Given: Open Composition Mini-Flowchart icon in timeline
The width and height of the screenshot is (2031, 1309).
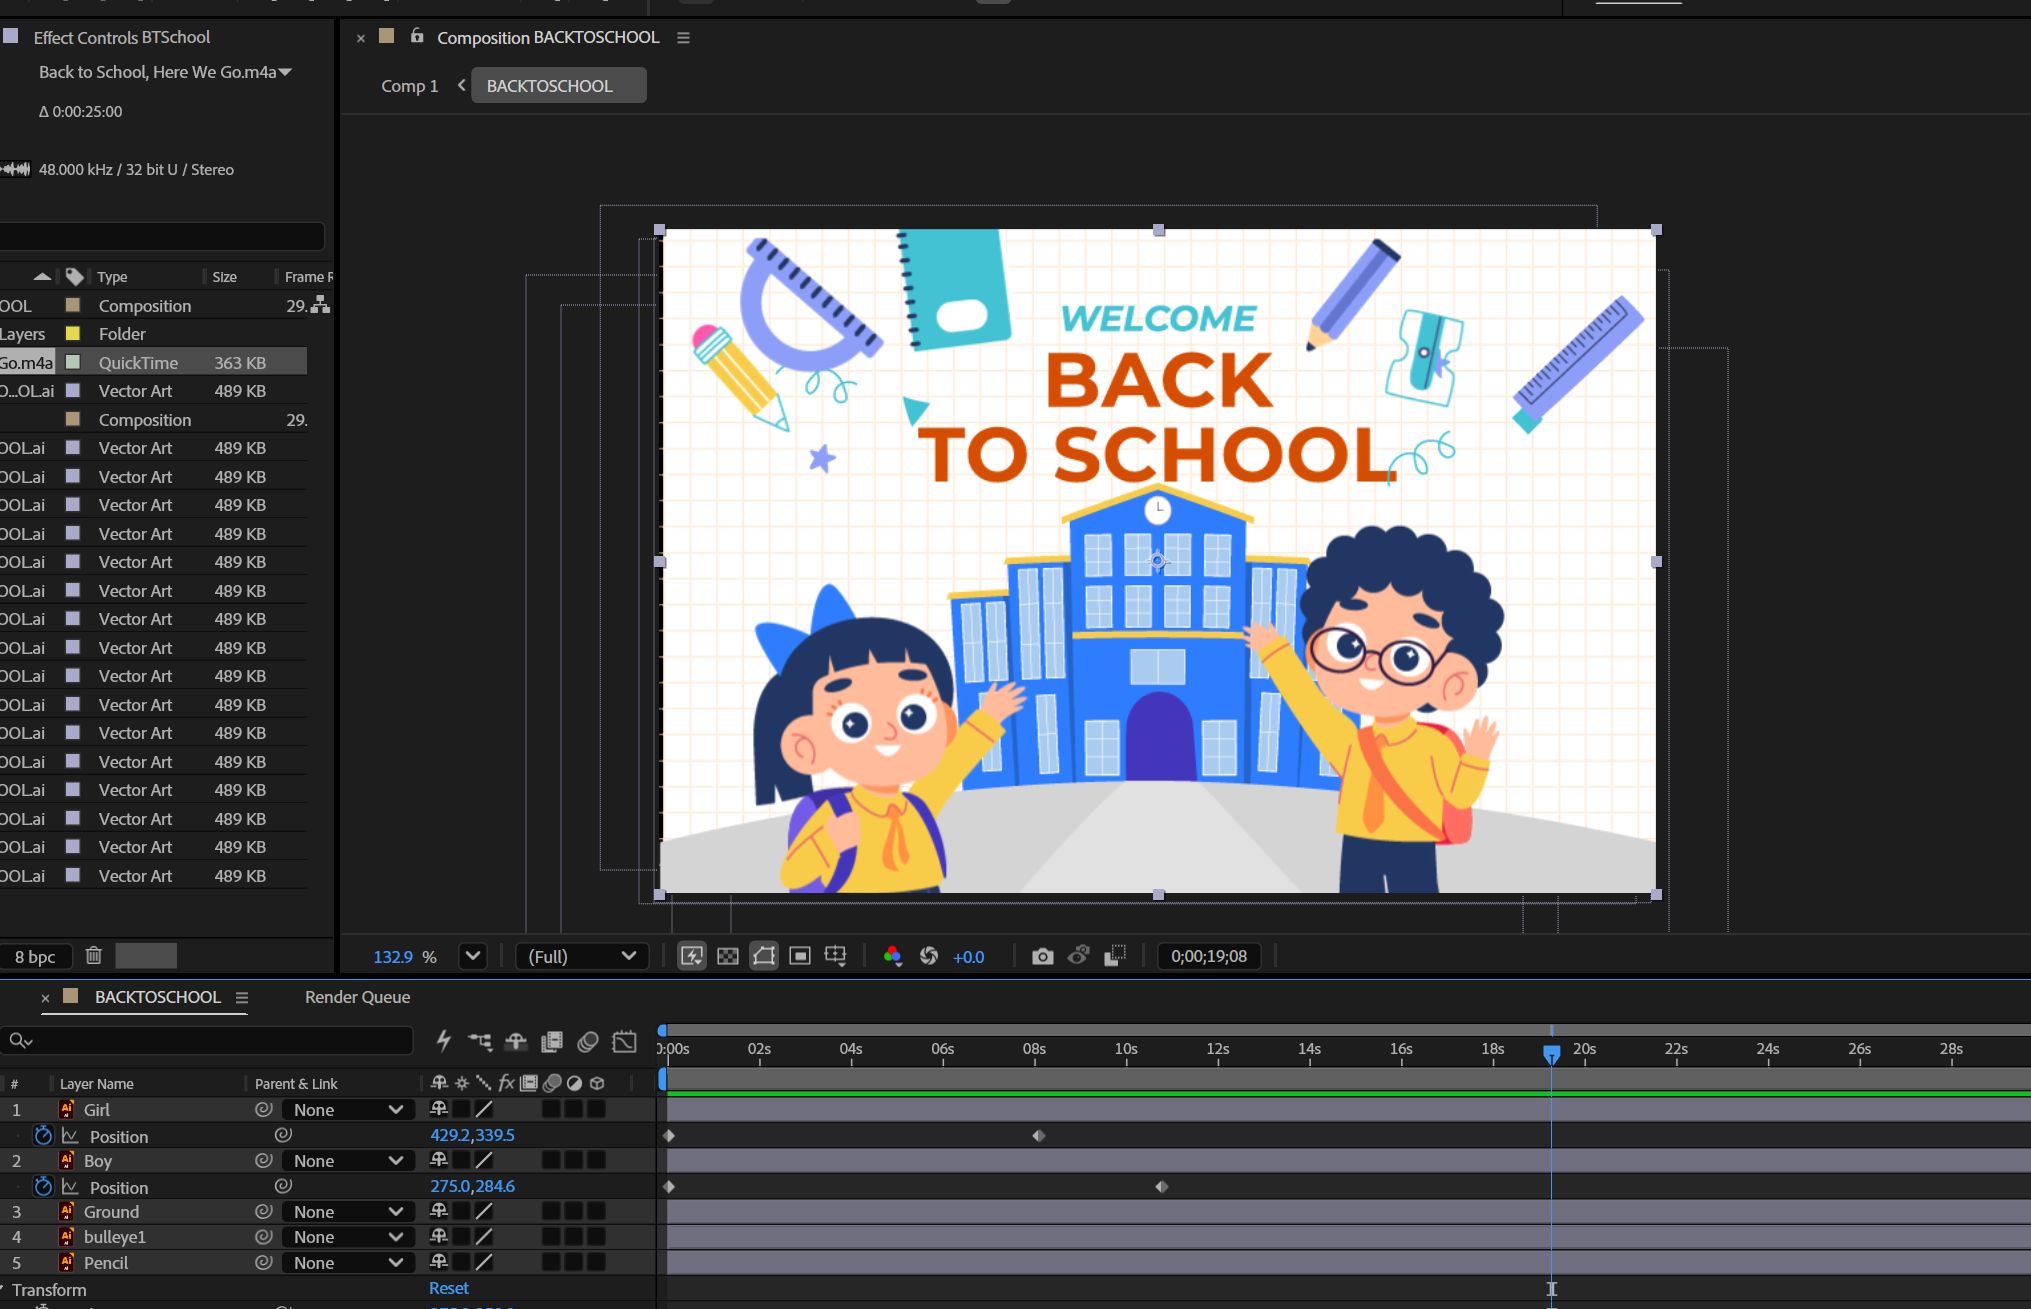Looking at the screenshot, I should click(x=480, y=1041).
